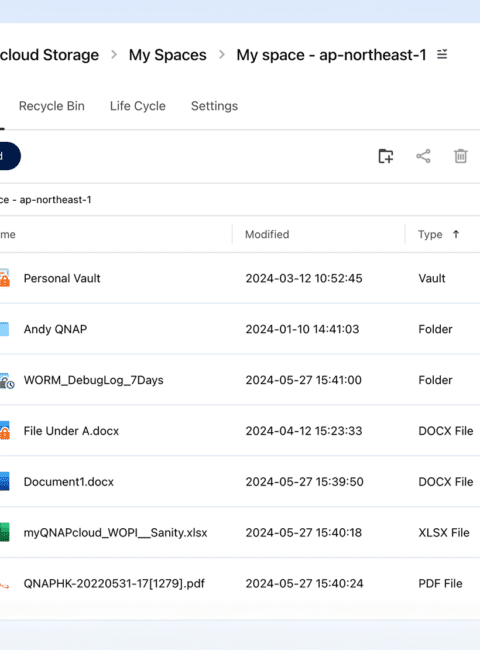The height and width of the screenshot is (650, 480).
Task: Click the create new folder icon
Action: 386,156
